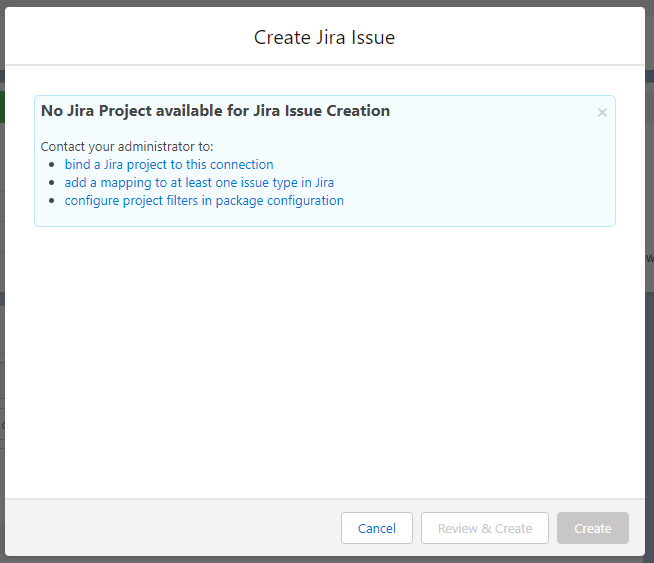The height and width of the screenshot is (563, 654).
Task: Click 'No Jira Project available' heading
Action: point(216,111)
